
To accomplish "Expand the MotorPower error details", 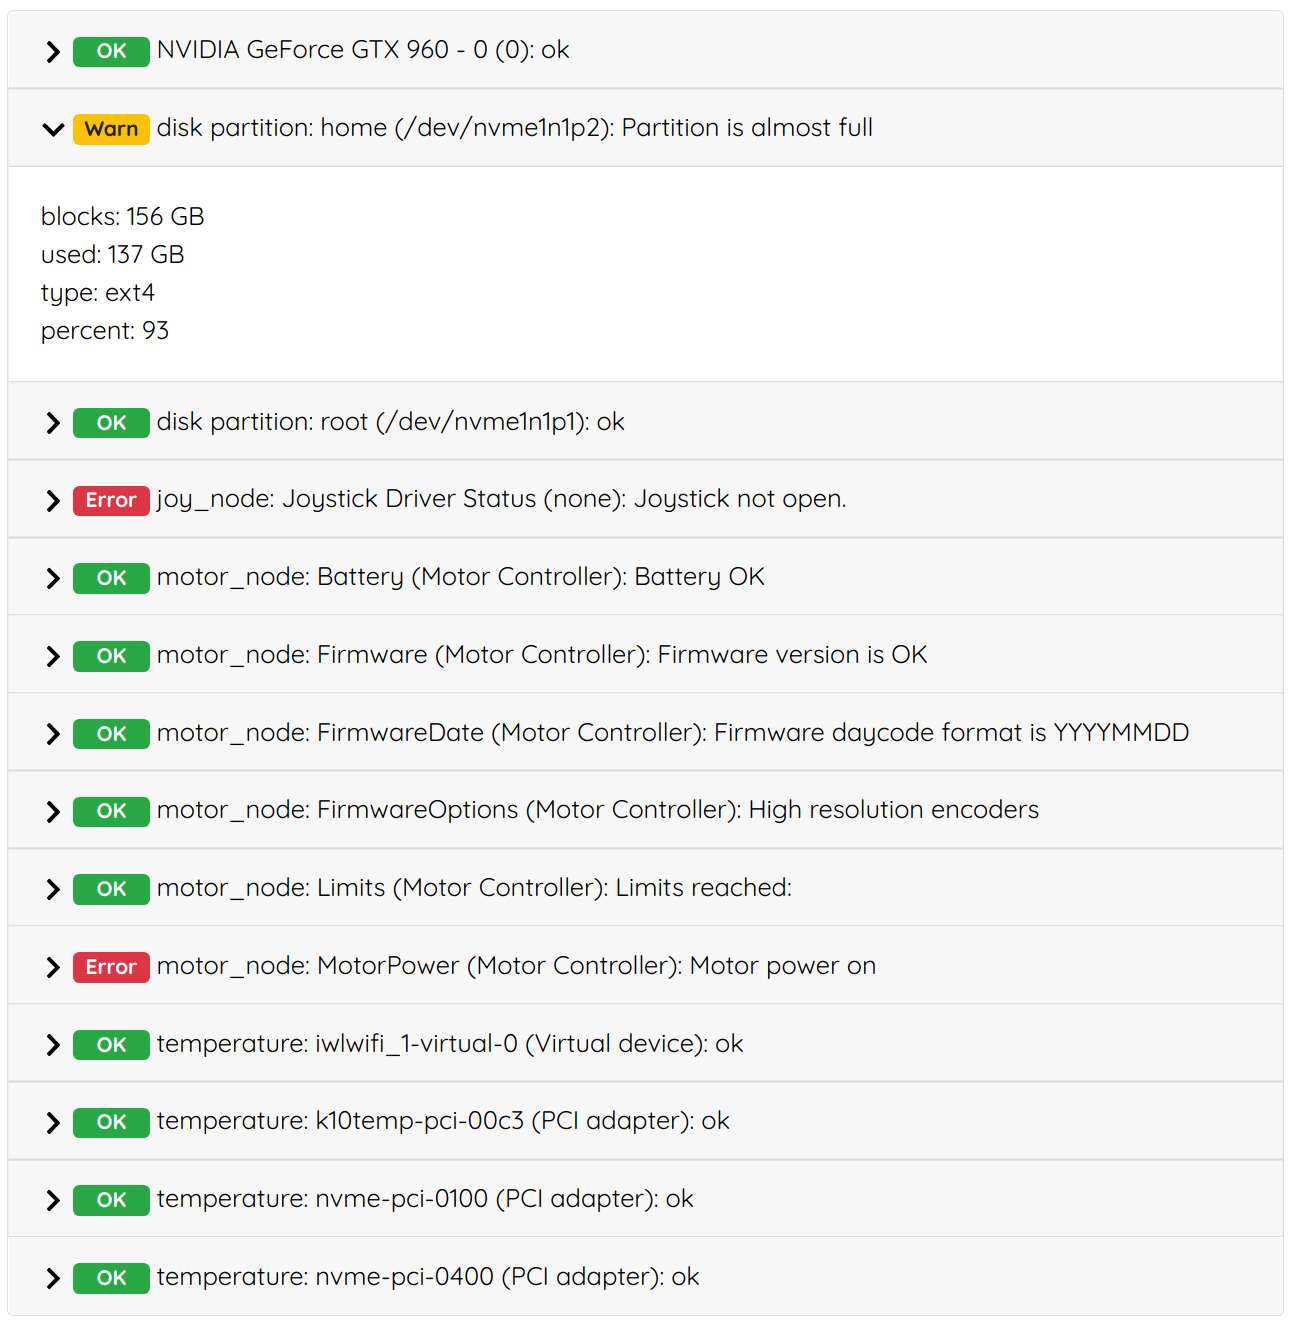I will tap(52, 966).
